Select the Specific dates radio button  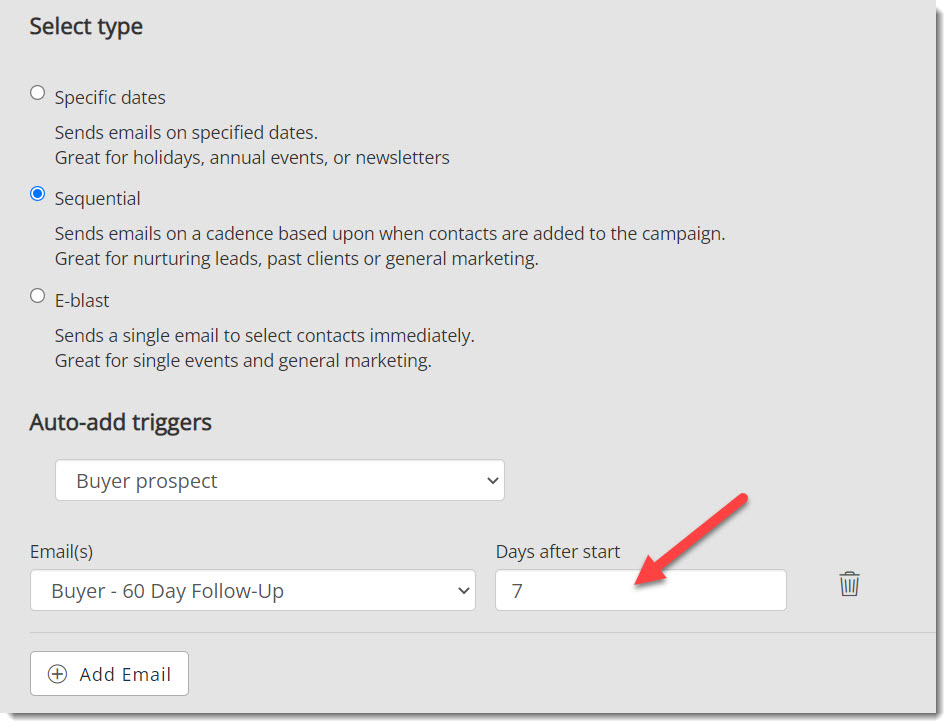pos(38,93)
